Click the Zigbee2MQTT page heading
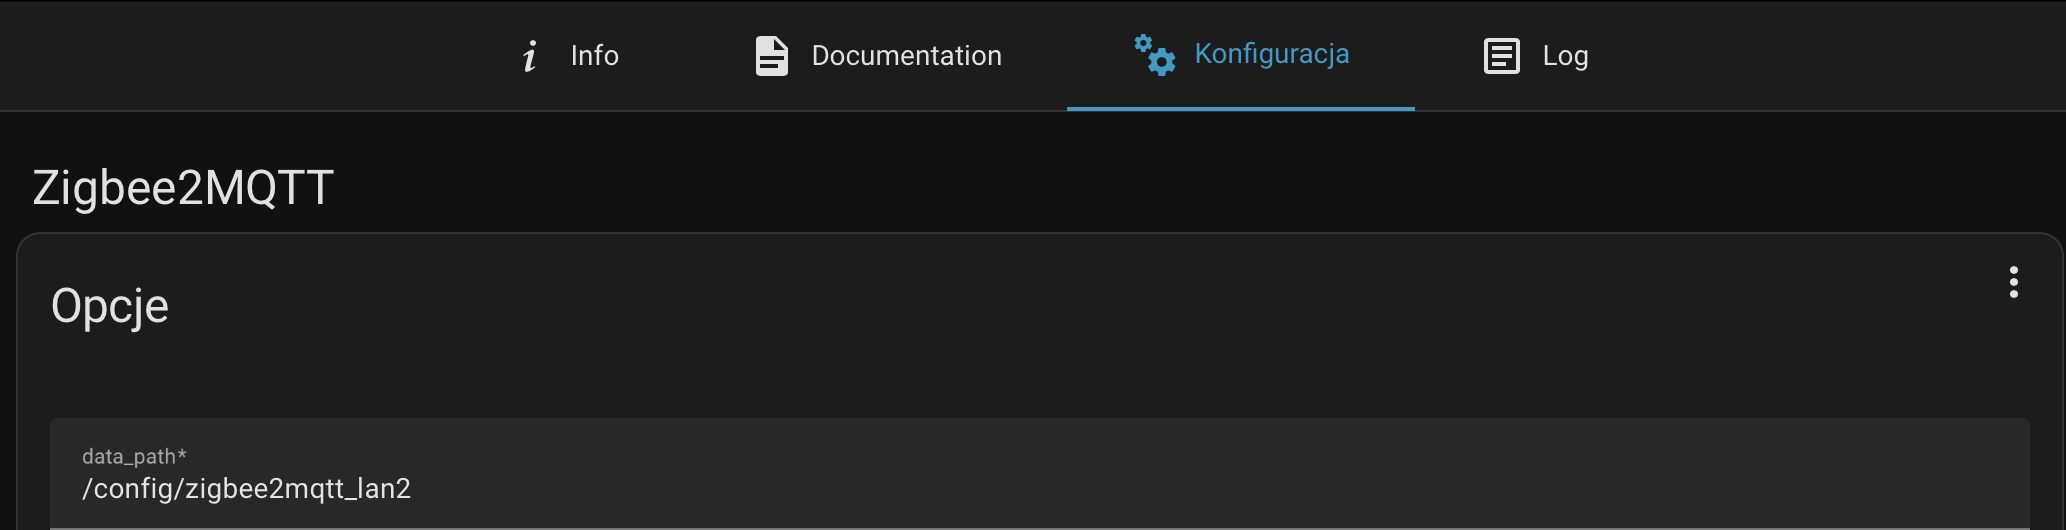Image resolution: width=2066 pixels, height=530 pixels. coord(183,188)
